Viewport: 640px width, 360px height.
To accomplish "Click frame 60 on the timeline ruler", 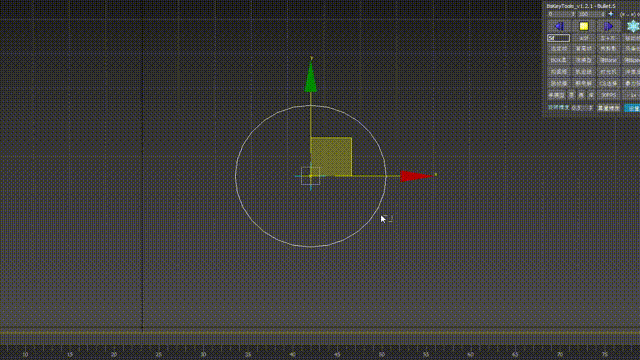I will pyautogui.click(x=470, y=354).
